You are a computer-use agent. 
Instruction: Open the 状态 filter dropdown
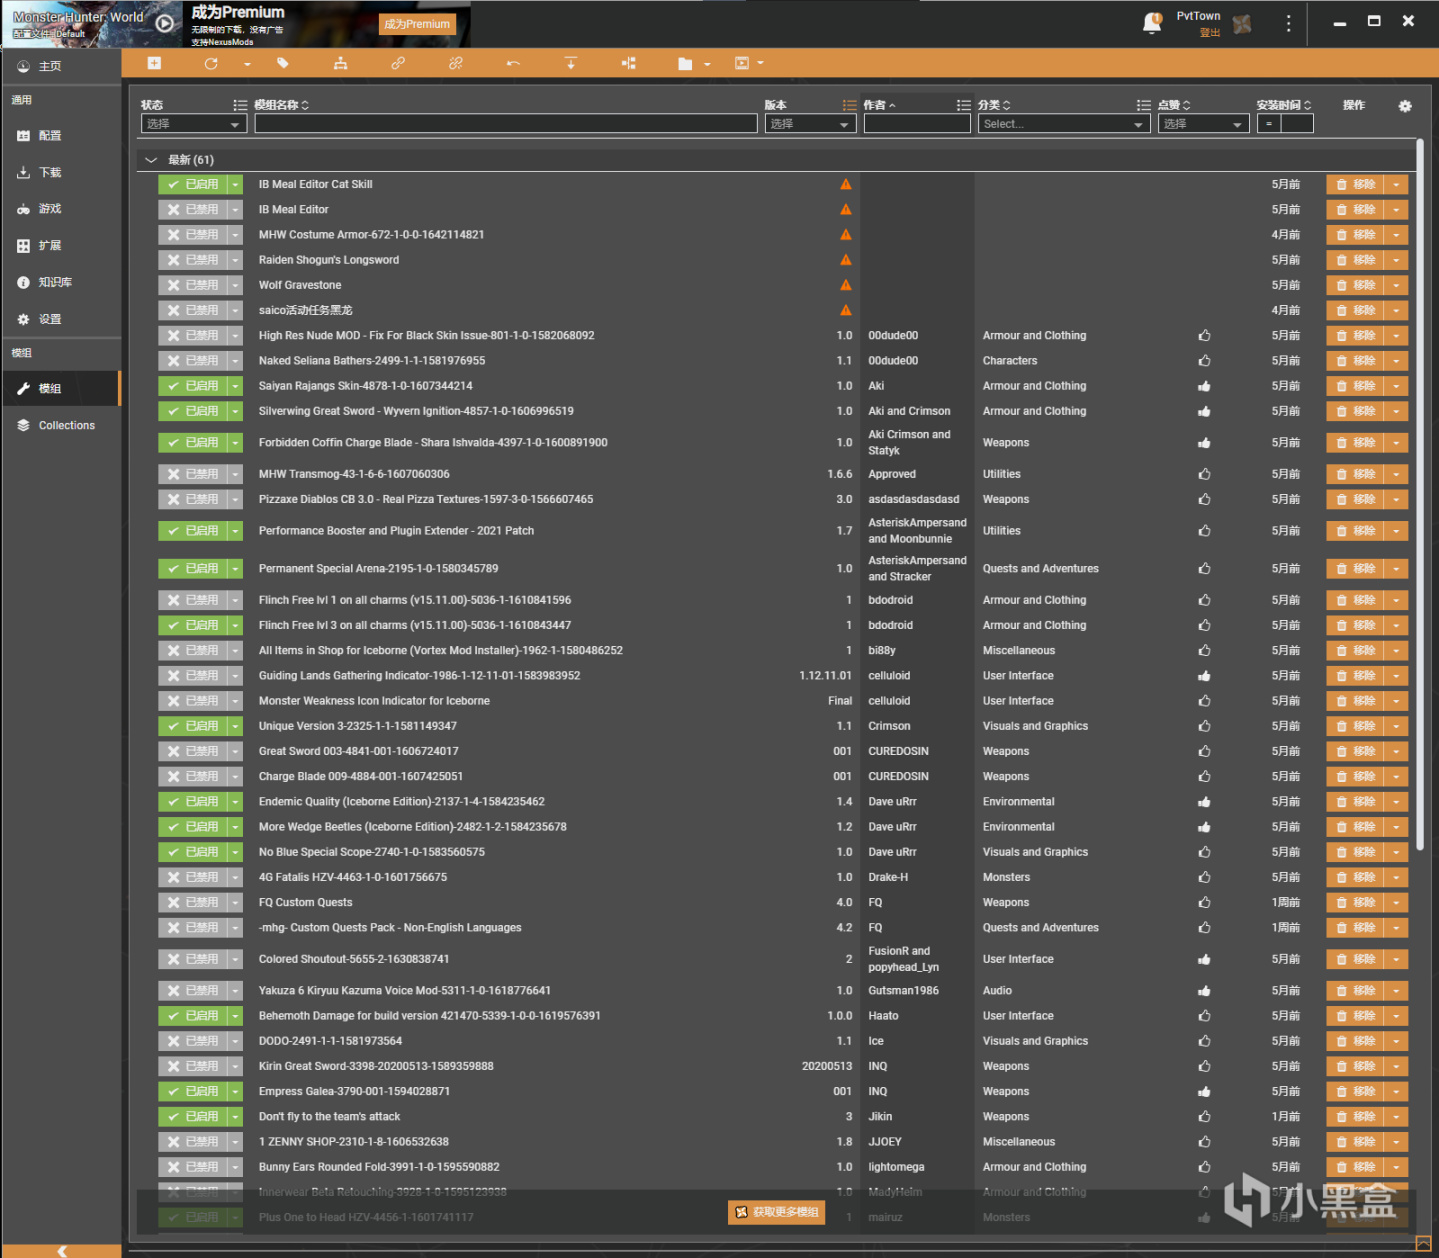click(194, 124)
